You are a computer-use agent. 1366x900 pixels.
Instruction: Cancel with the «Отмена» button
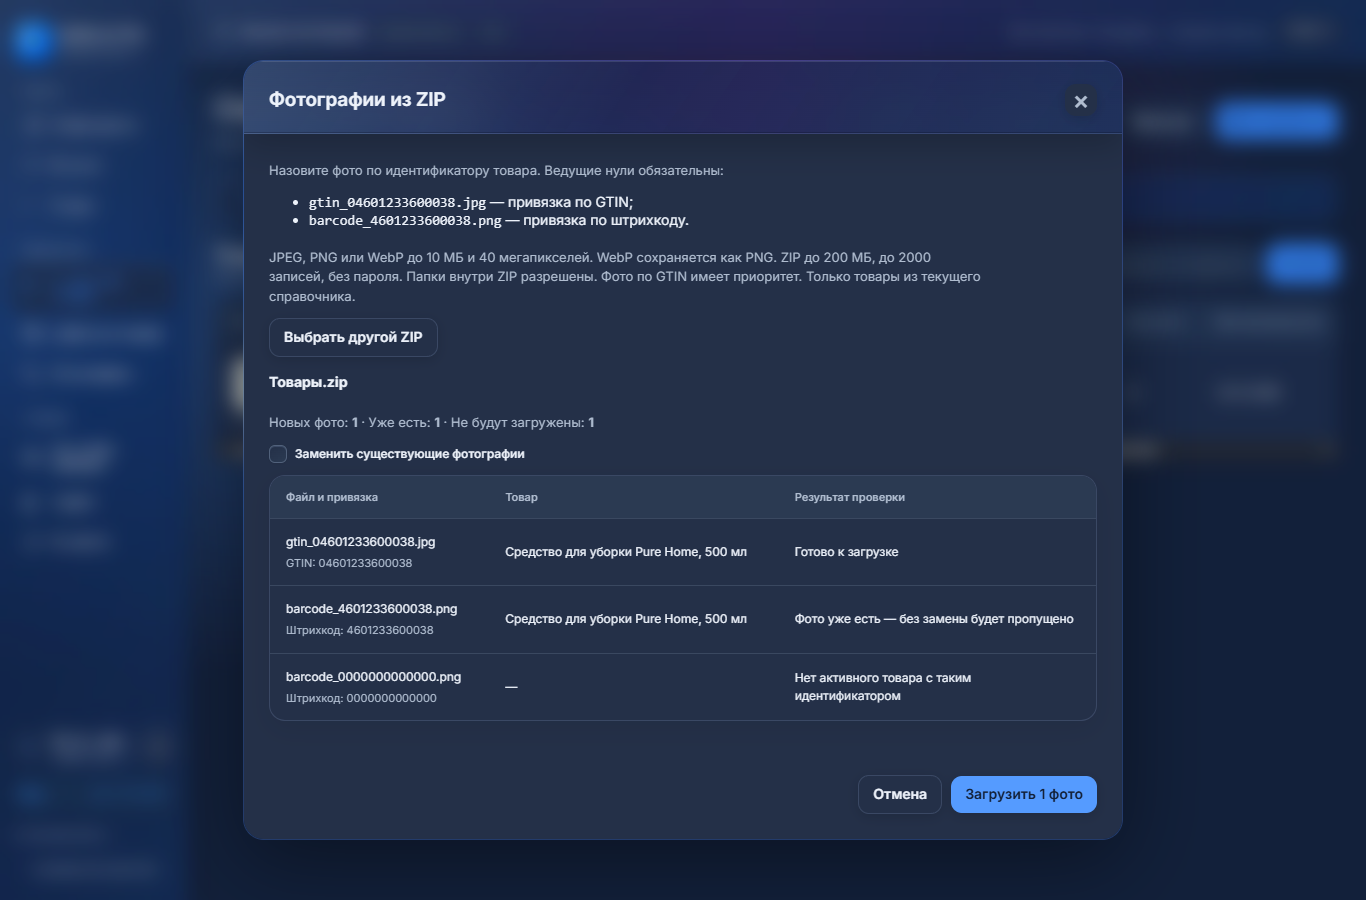coord(900,795)
